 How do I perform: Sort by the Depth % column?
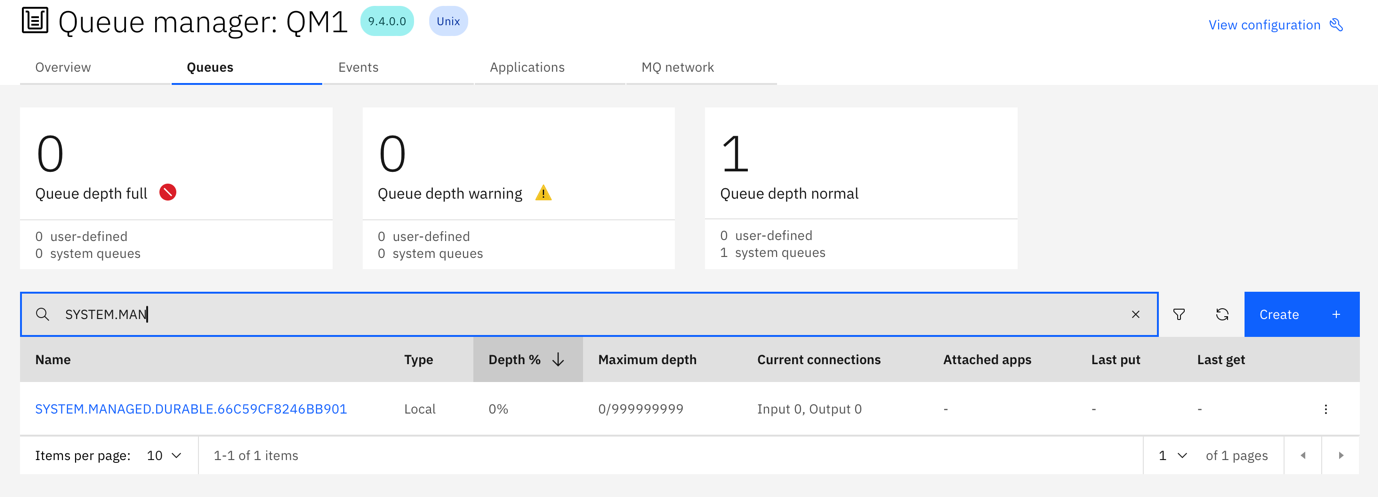[x=527, y=360]
